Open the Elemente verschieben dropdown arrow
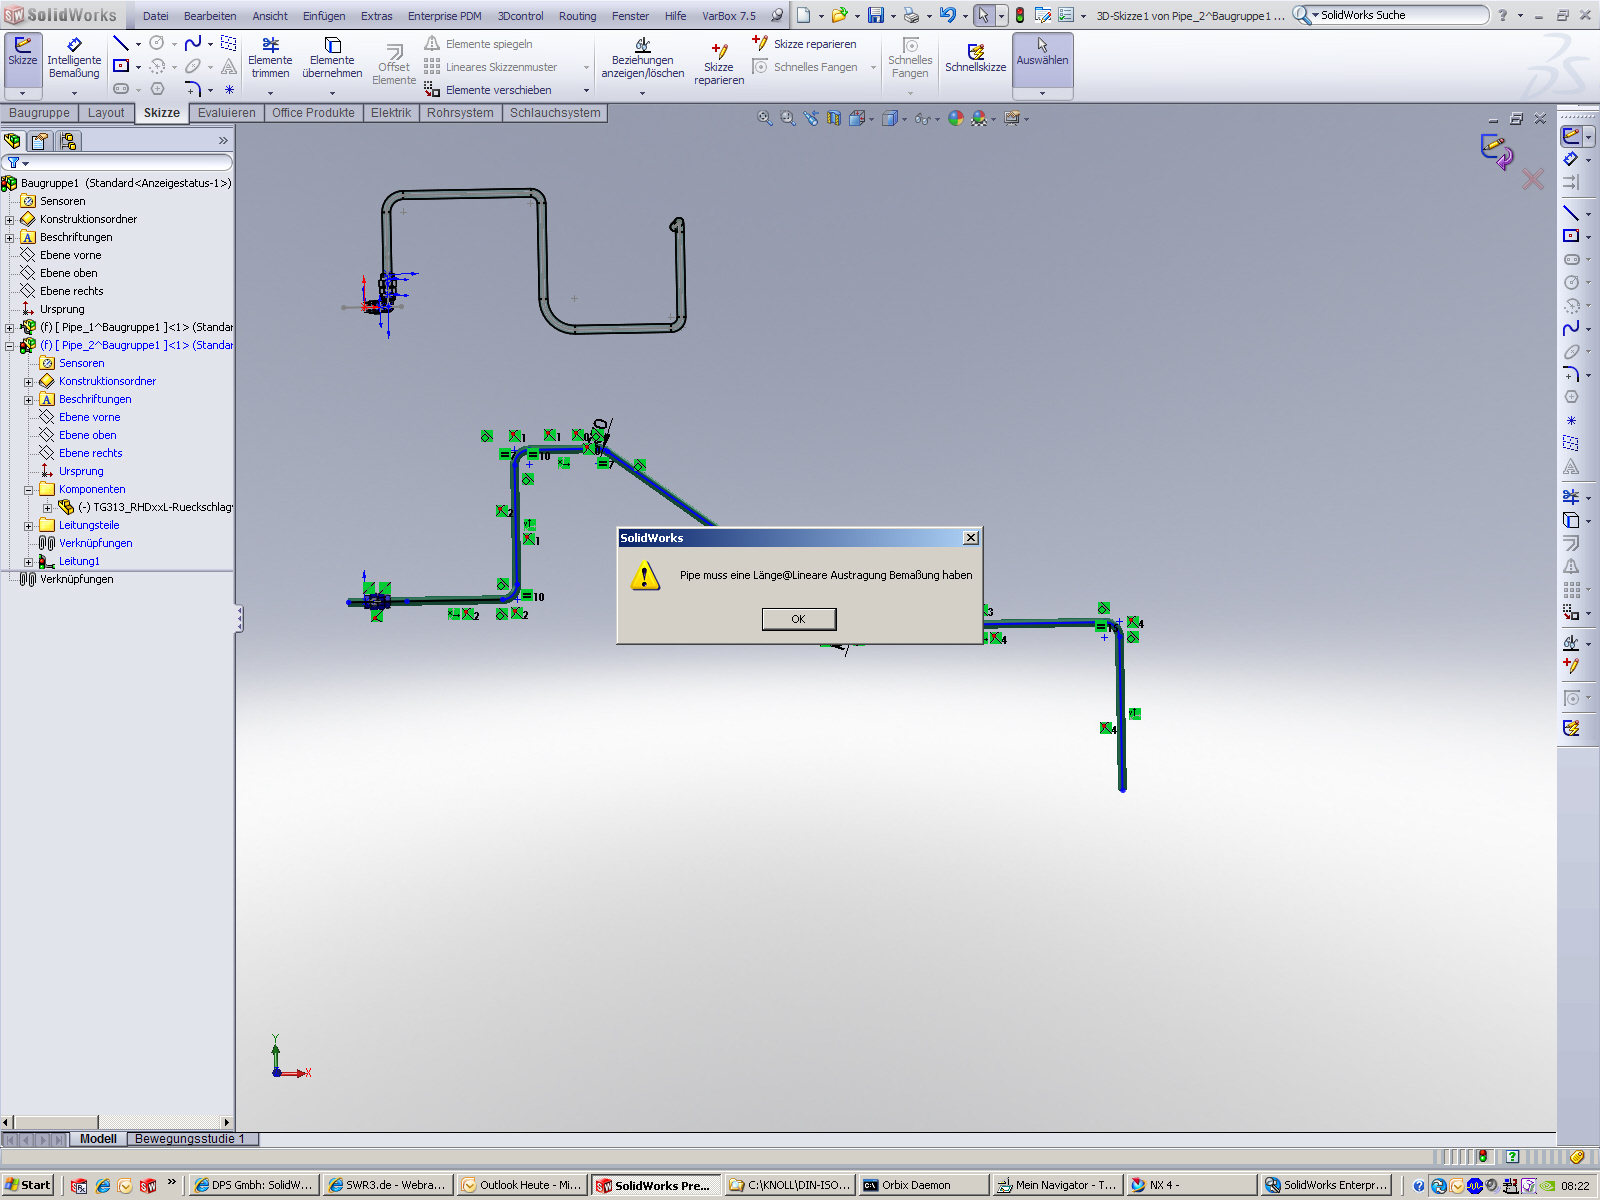This screenshot has width=1600, height=1200. click(x=587, y=90)
